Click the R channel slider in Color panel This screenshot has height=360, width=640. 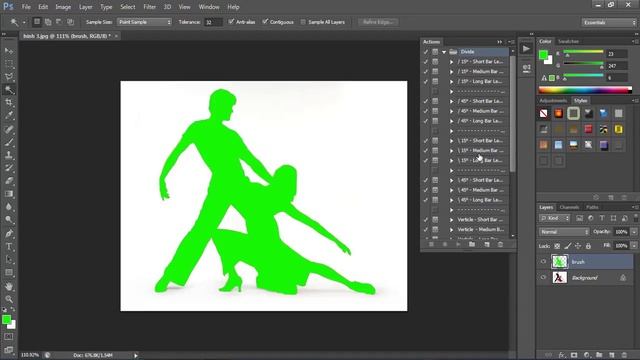583,53
